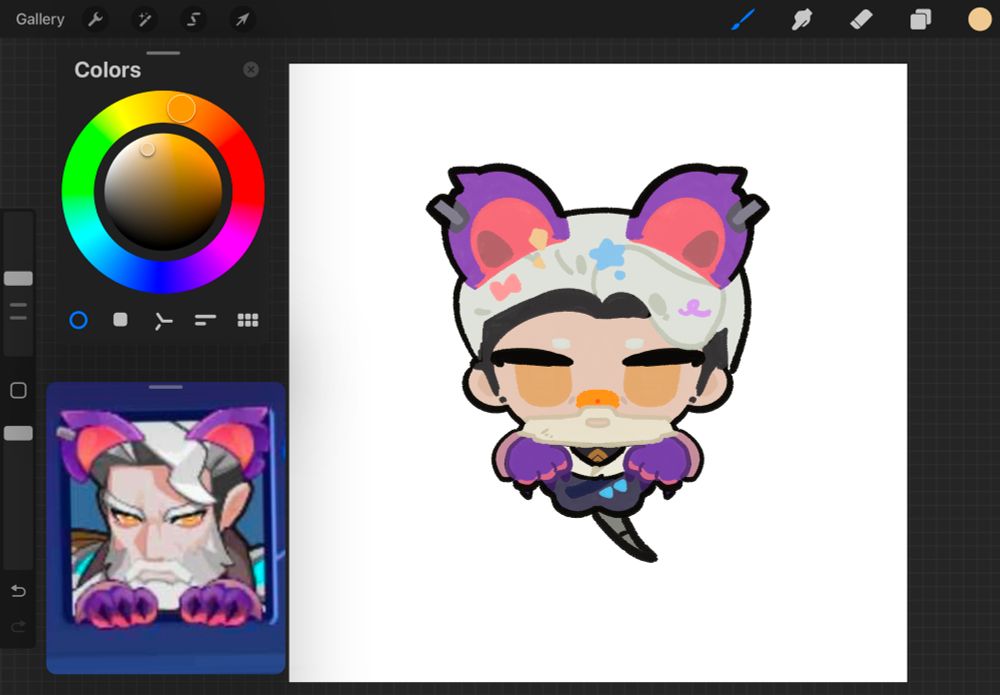Select the Transform arrow tool
The height and width of the screenshot is (695, 1000).
click(x=242, y=20)
